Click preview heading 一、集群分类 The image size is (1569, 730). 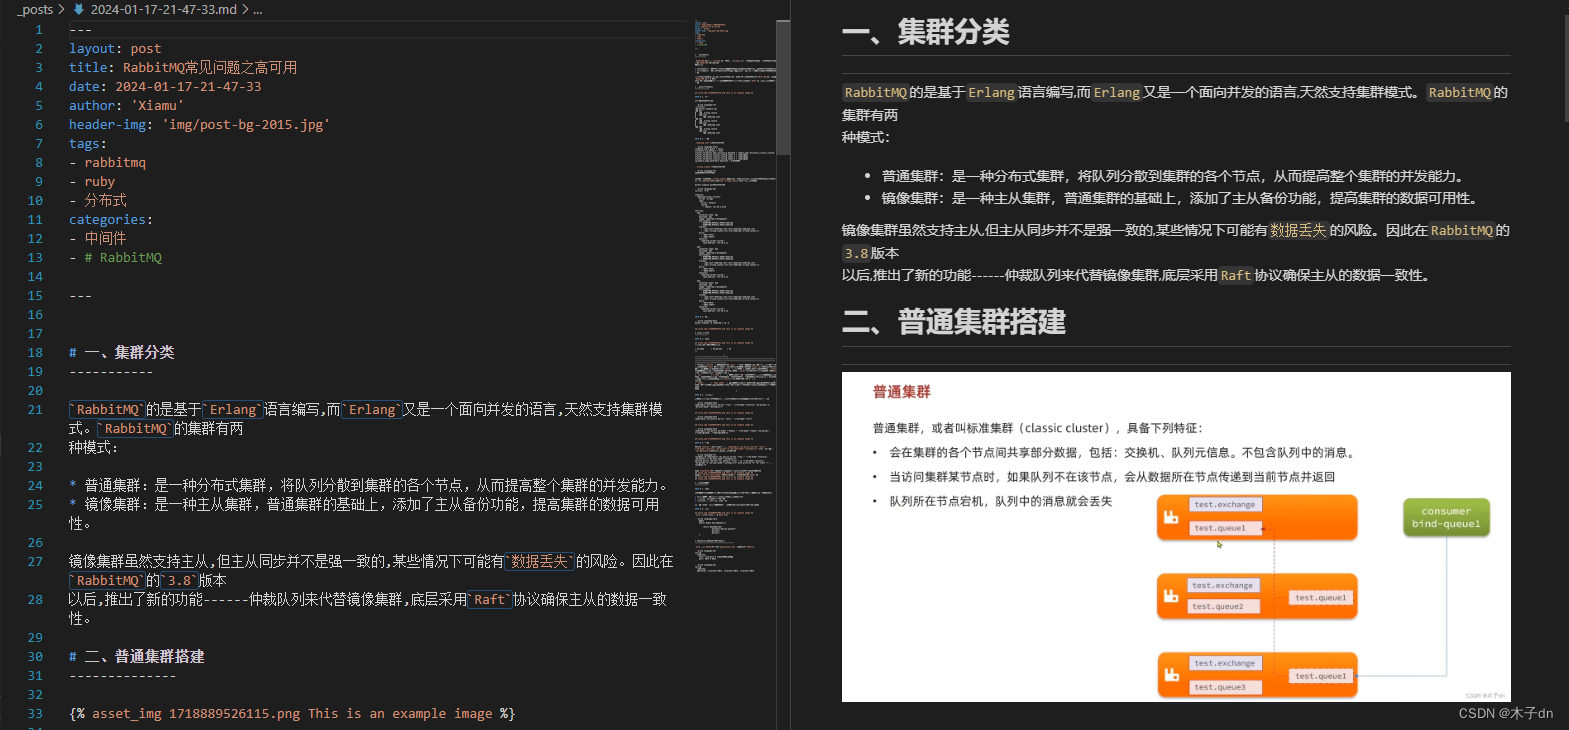926,32
